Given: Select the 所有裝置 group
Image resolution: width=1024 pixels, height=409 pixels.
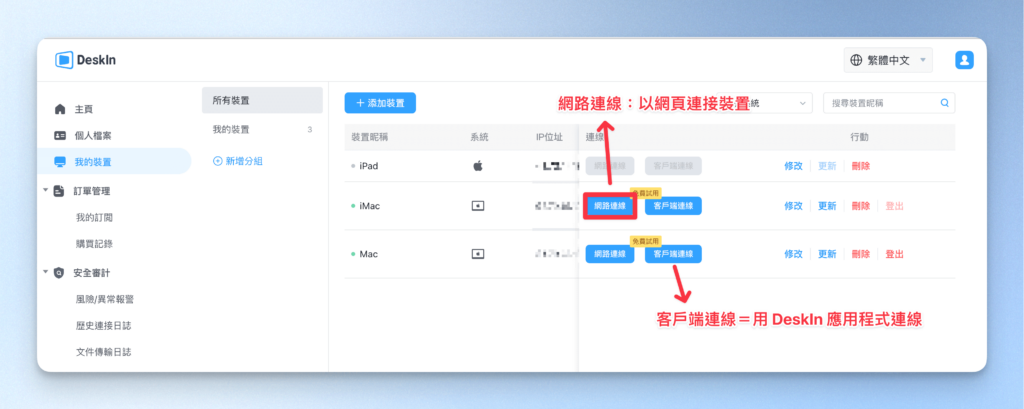Looking at the screenshot, I should tap(263, 101).
